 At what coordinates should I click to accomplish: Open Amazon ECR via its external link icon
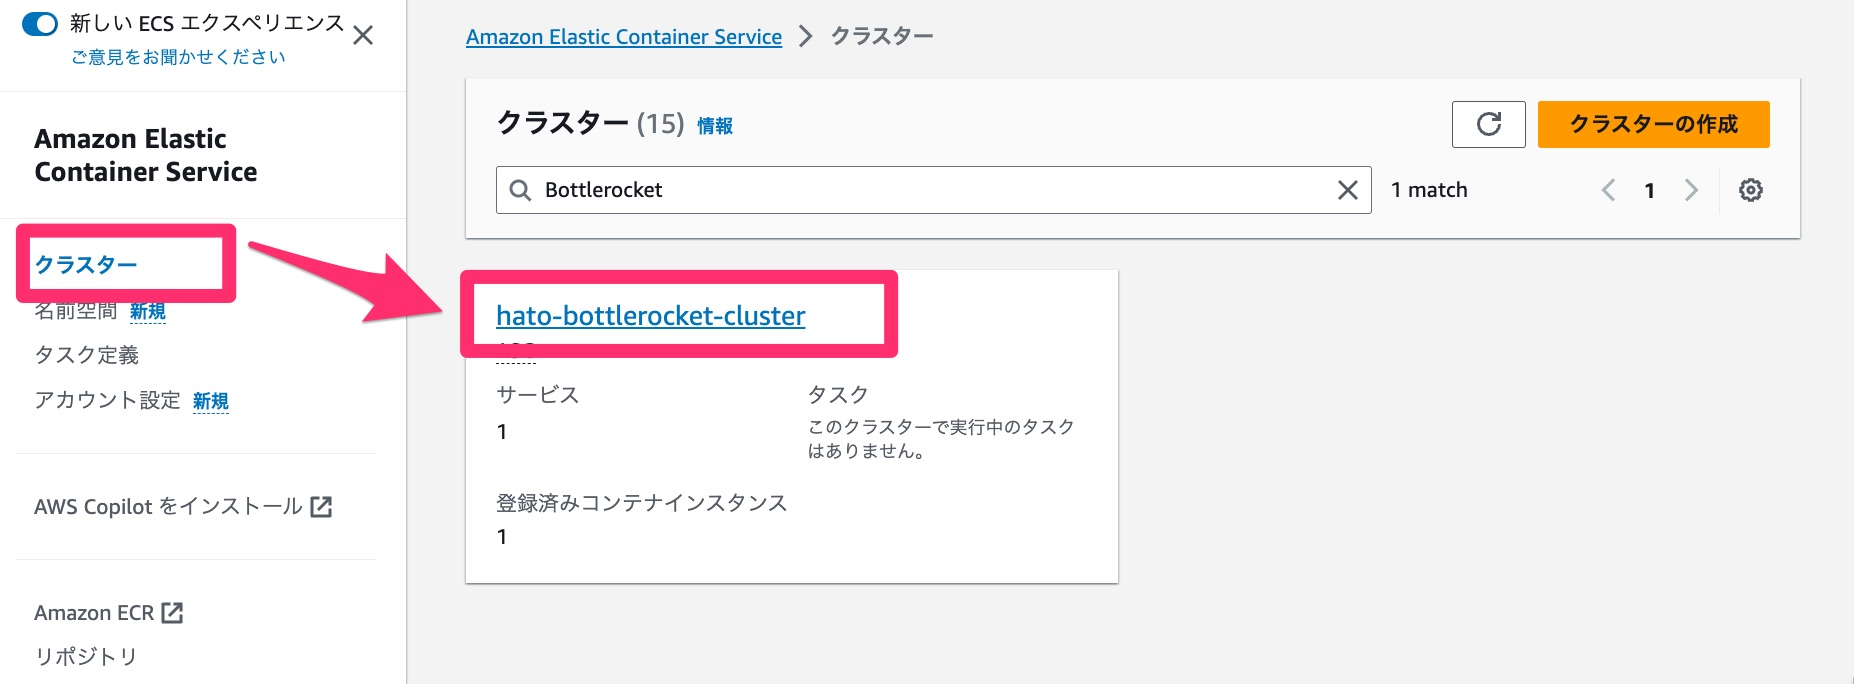(173, 612)
